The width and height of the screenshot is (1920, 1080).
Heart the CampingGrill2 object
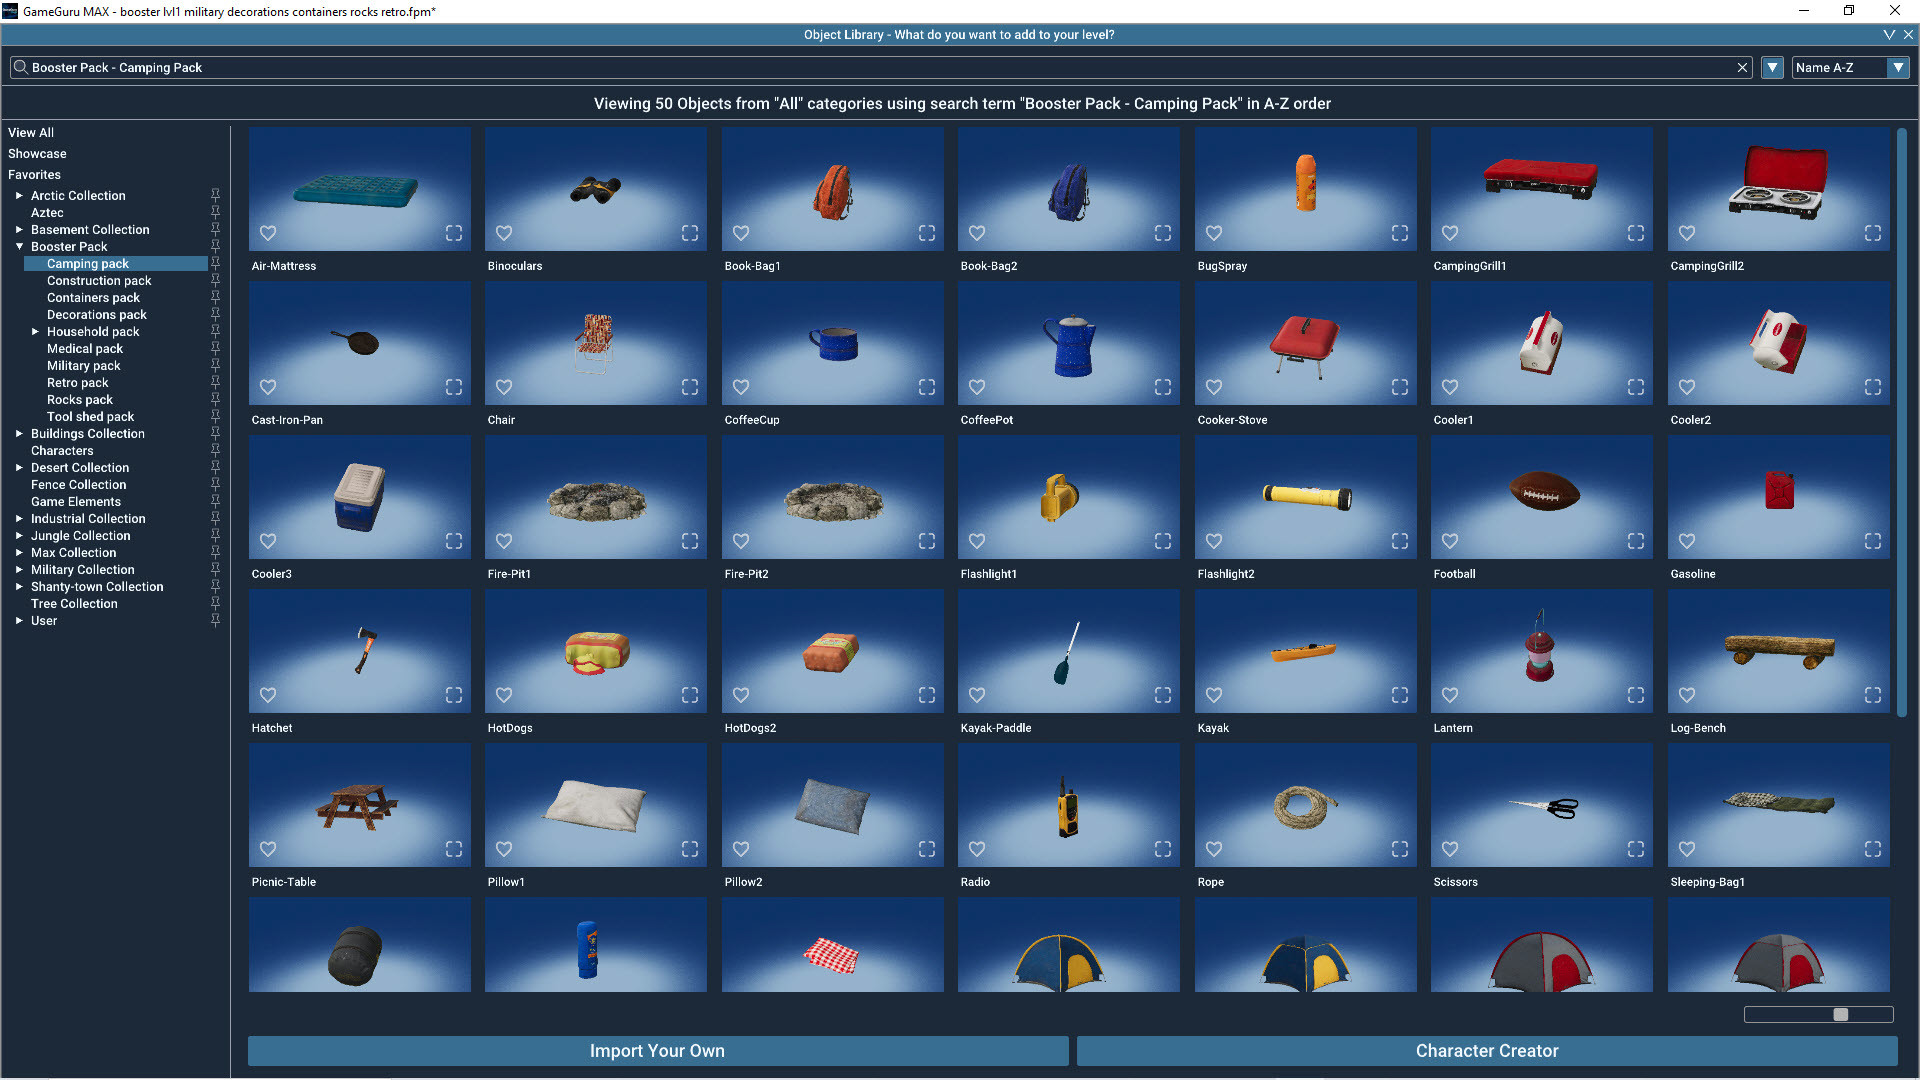click(1686, 233)
